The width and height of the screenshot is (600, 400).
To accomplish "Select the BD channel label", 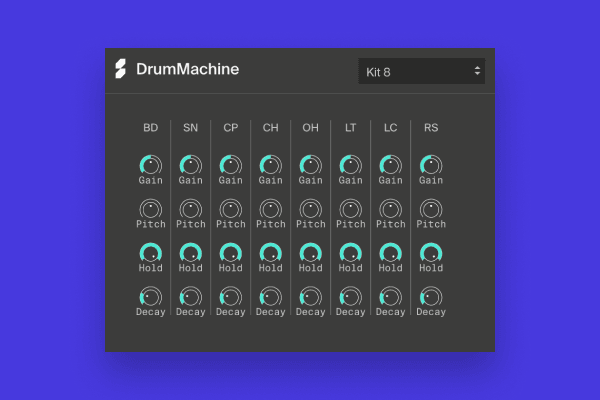I will point(150,128).
